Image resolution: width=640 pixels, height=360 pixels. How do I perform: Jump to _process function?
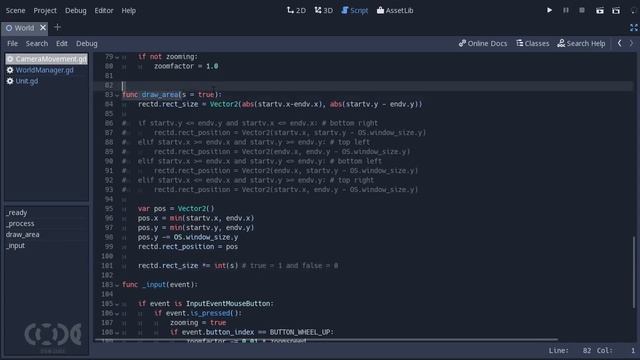point(20,223)
